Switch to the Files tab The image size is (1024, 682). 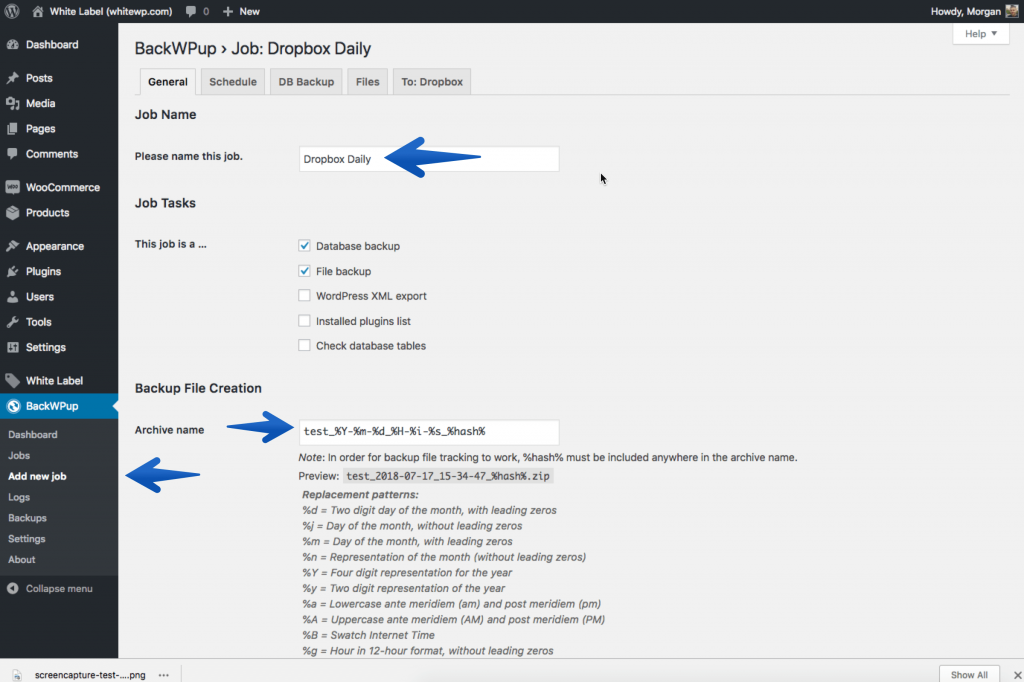click(367, 82)
